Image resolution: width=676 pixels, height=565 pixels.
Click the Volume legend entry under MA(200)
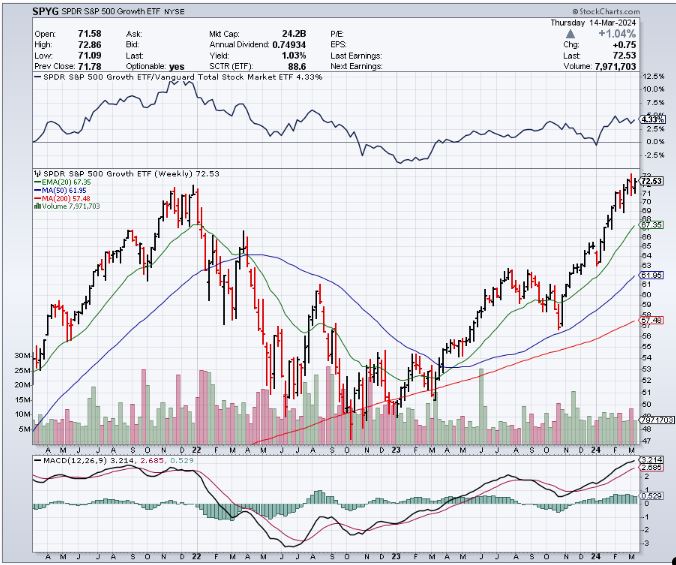67,206
